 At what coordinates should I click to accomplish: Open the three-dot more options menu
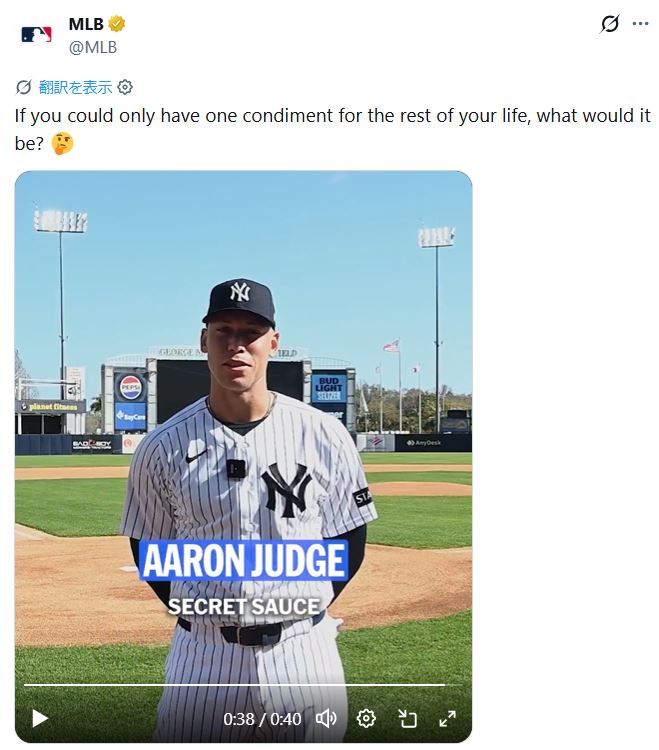point(640,23)
